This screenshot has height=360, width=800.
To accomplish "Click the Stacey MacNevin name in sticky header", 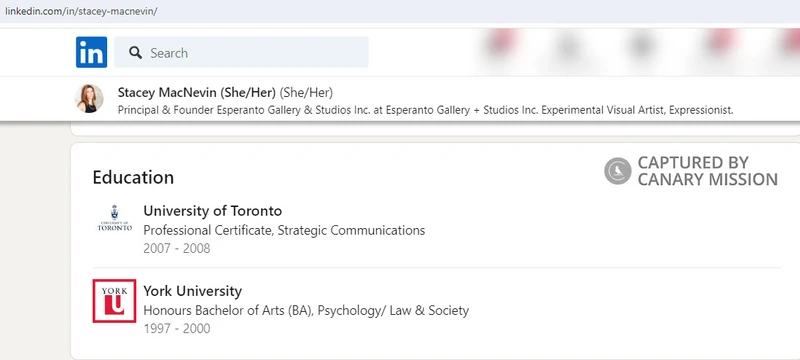I will pyautogui.click(x=196, y=92).
